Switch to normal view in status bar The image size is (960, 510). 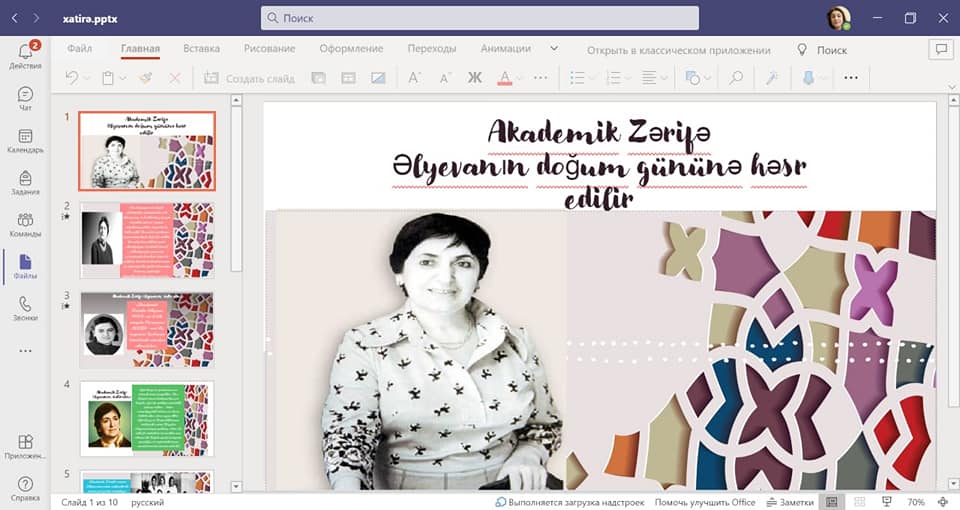coord(831,502)
